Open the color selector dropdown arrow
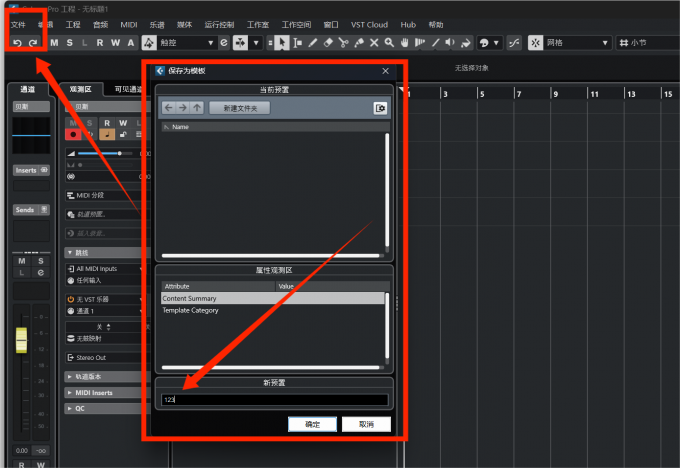 [496, 43]
